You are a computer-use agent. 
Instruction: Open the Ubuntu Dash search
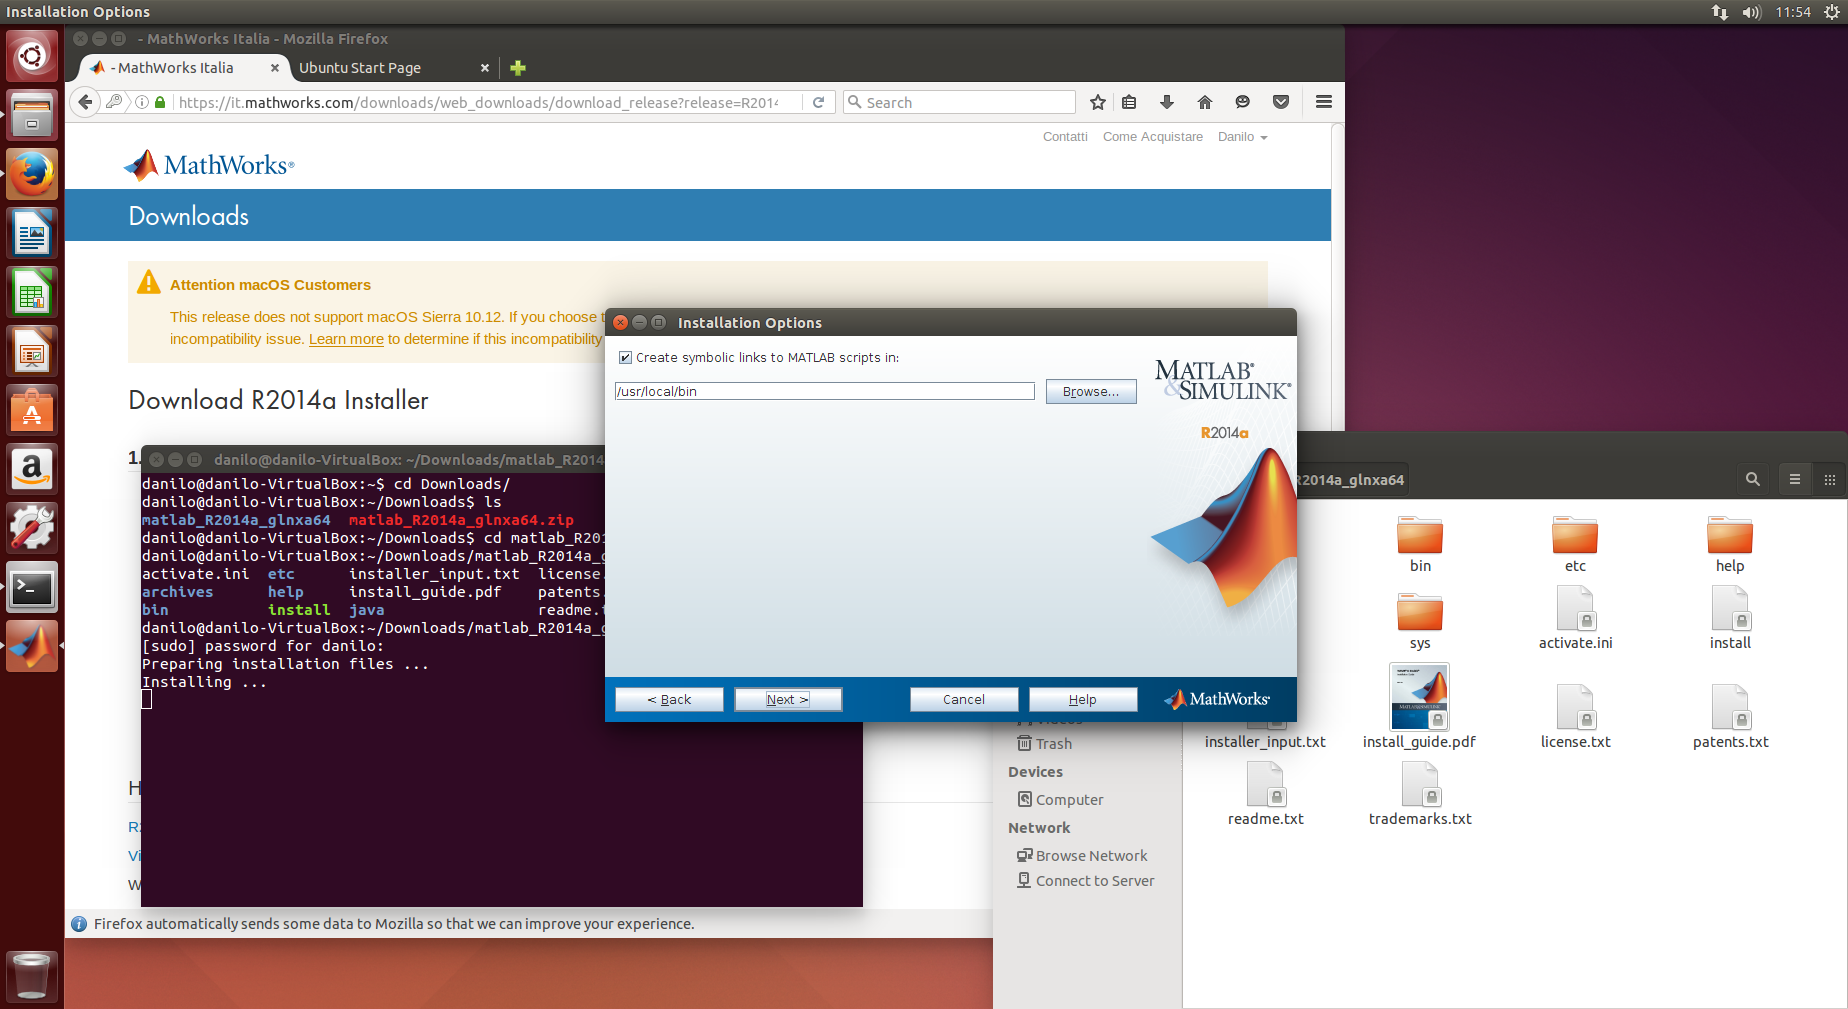(32, 55)
